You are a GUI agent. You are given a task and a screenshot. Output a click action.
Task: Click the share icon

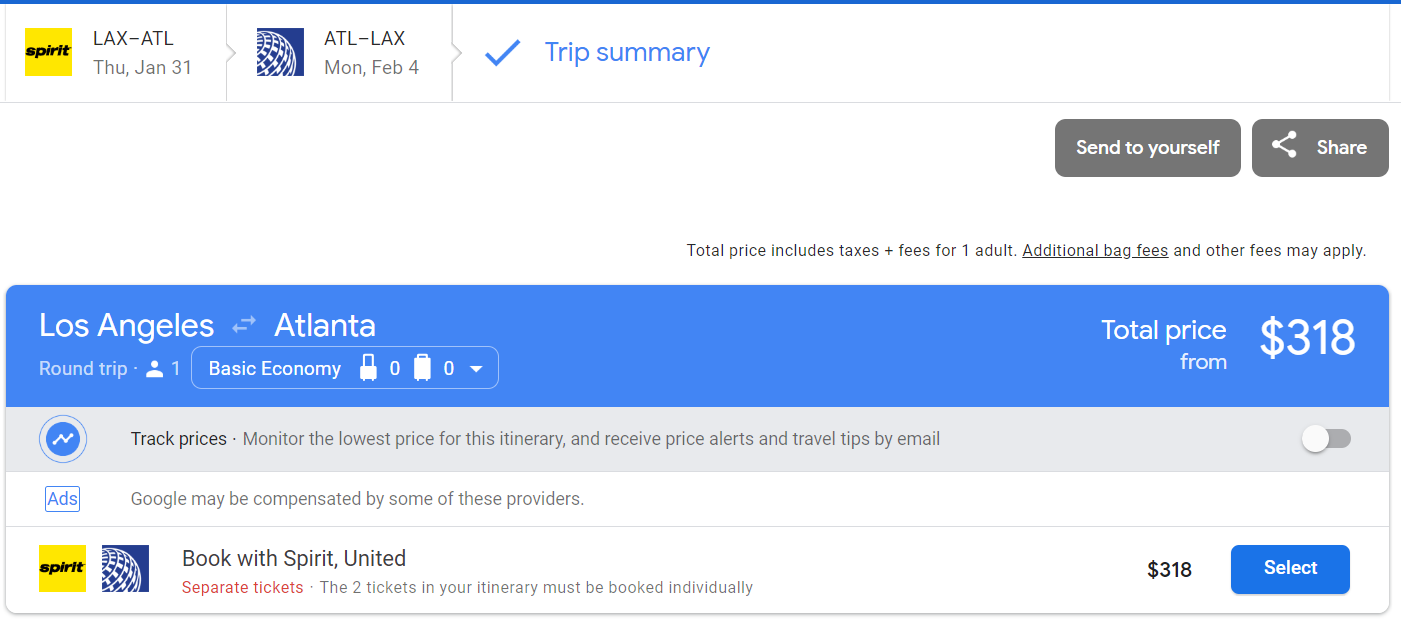coord(1284,146)
